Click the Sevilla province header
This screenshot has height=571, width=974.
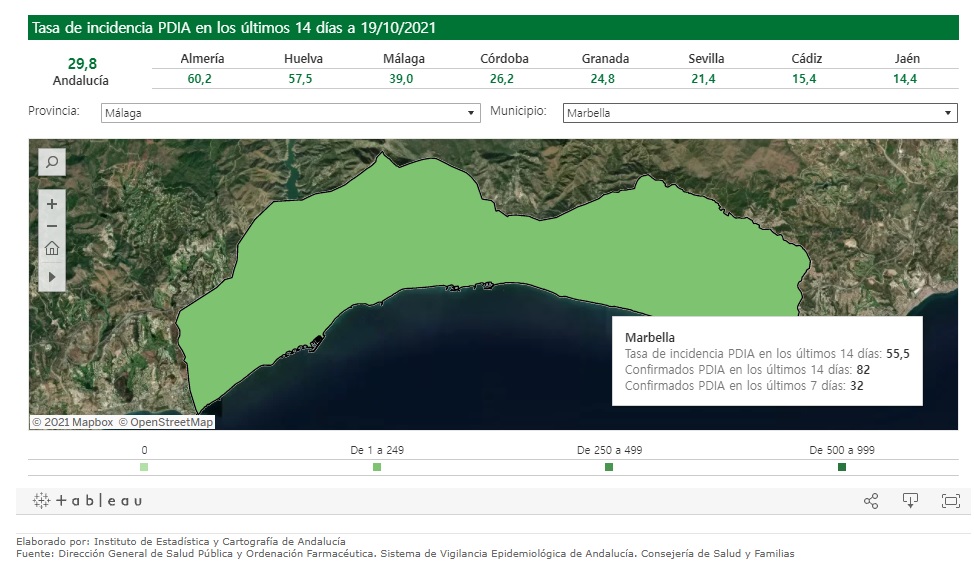point(706,58)
